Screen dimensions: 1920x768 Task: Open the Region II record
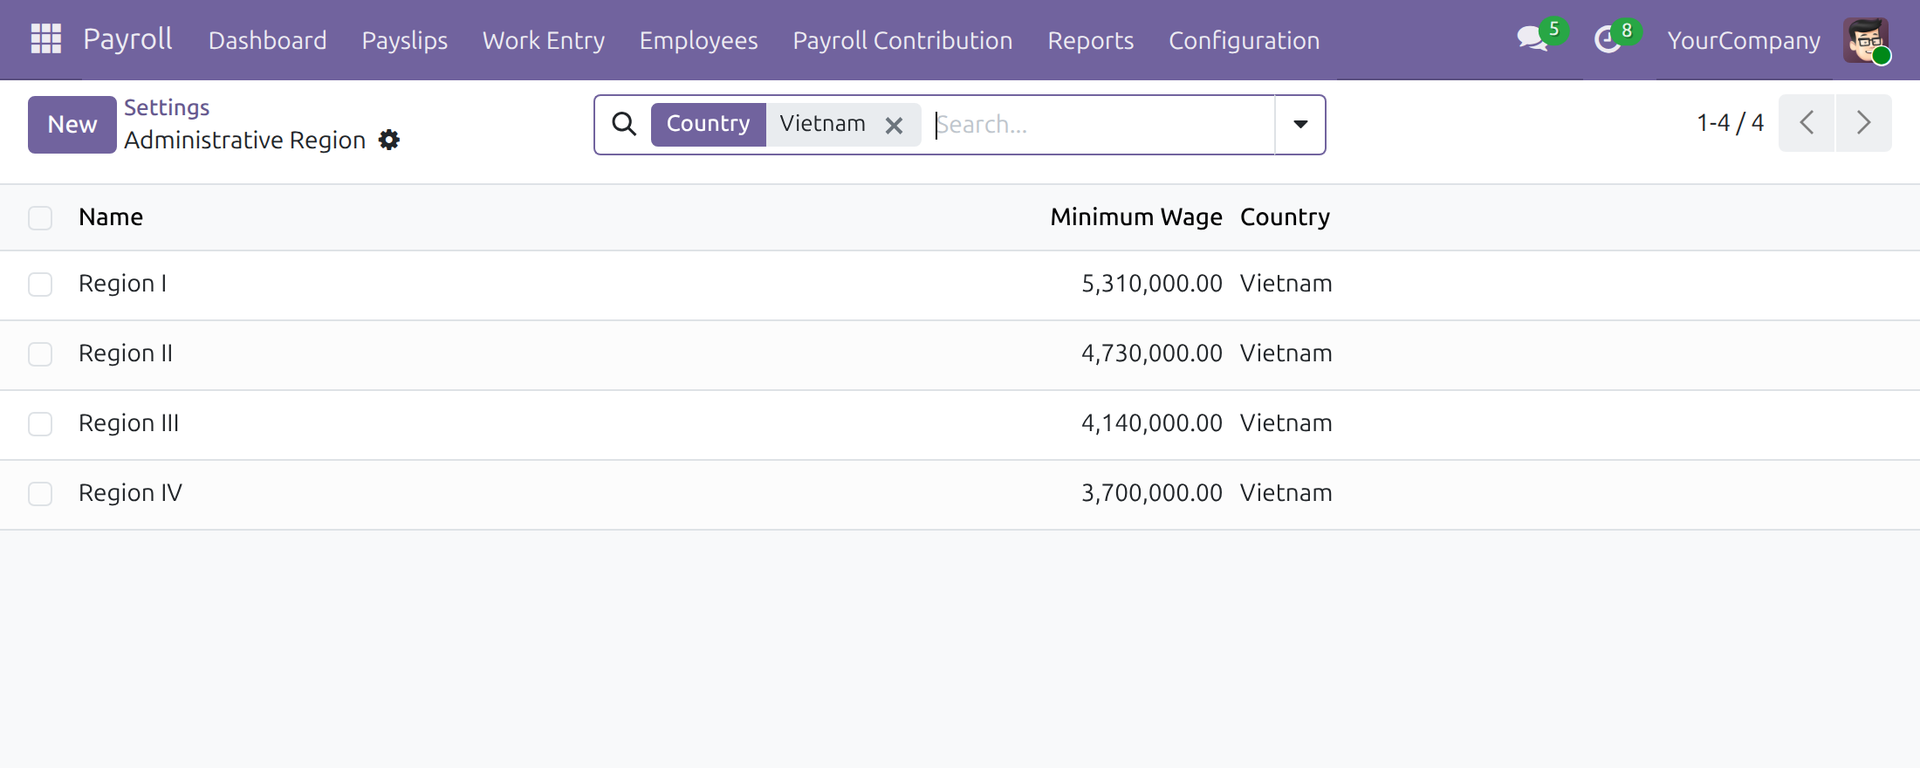126,354
